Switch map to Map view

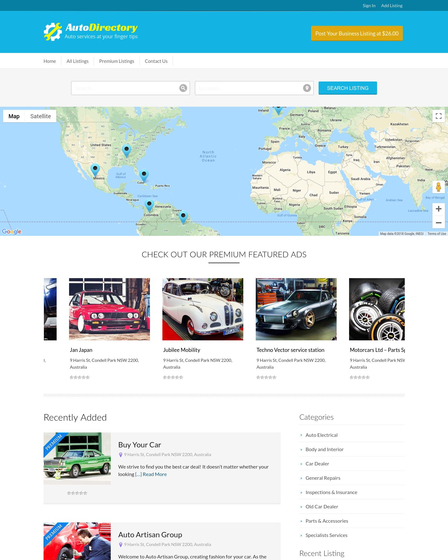14,116
